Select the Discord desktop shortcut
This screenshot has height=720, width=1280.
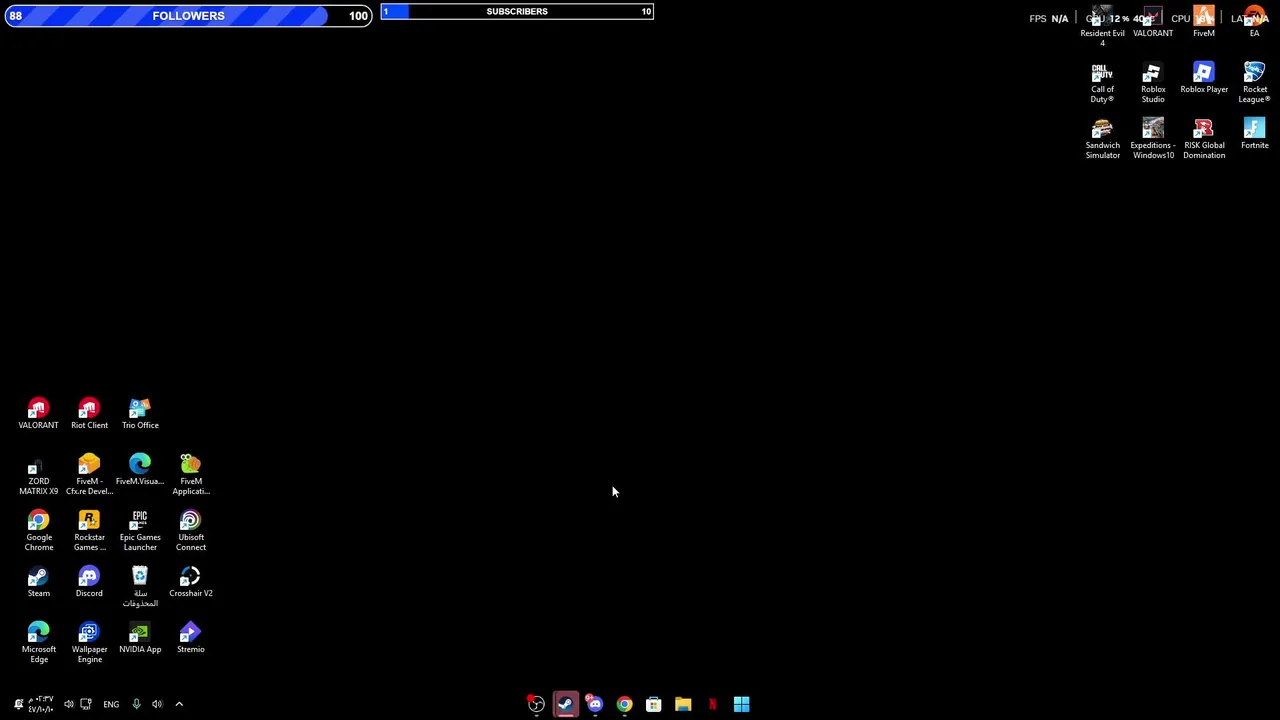(89, 582)
